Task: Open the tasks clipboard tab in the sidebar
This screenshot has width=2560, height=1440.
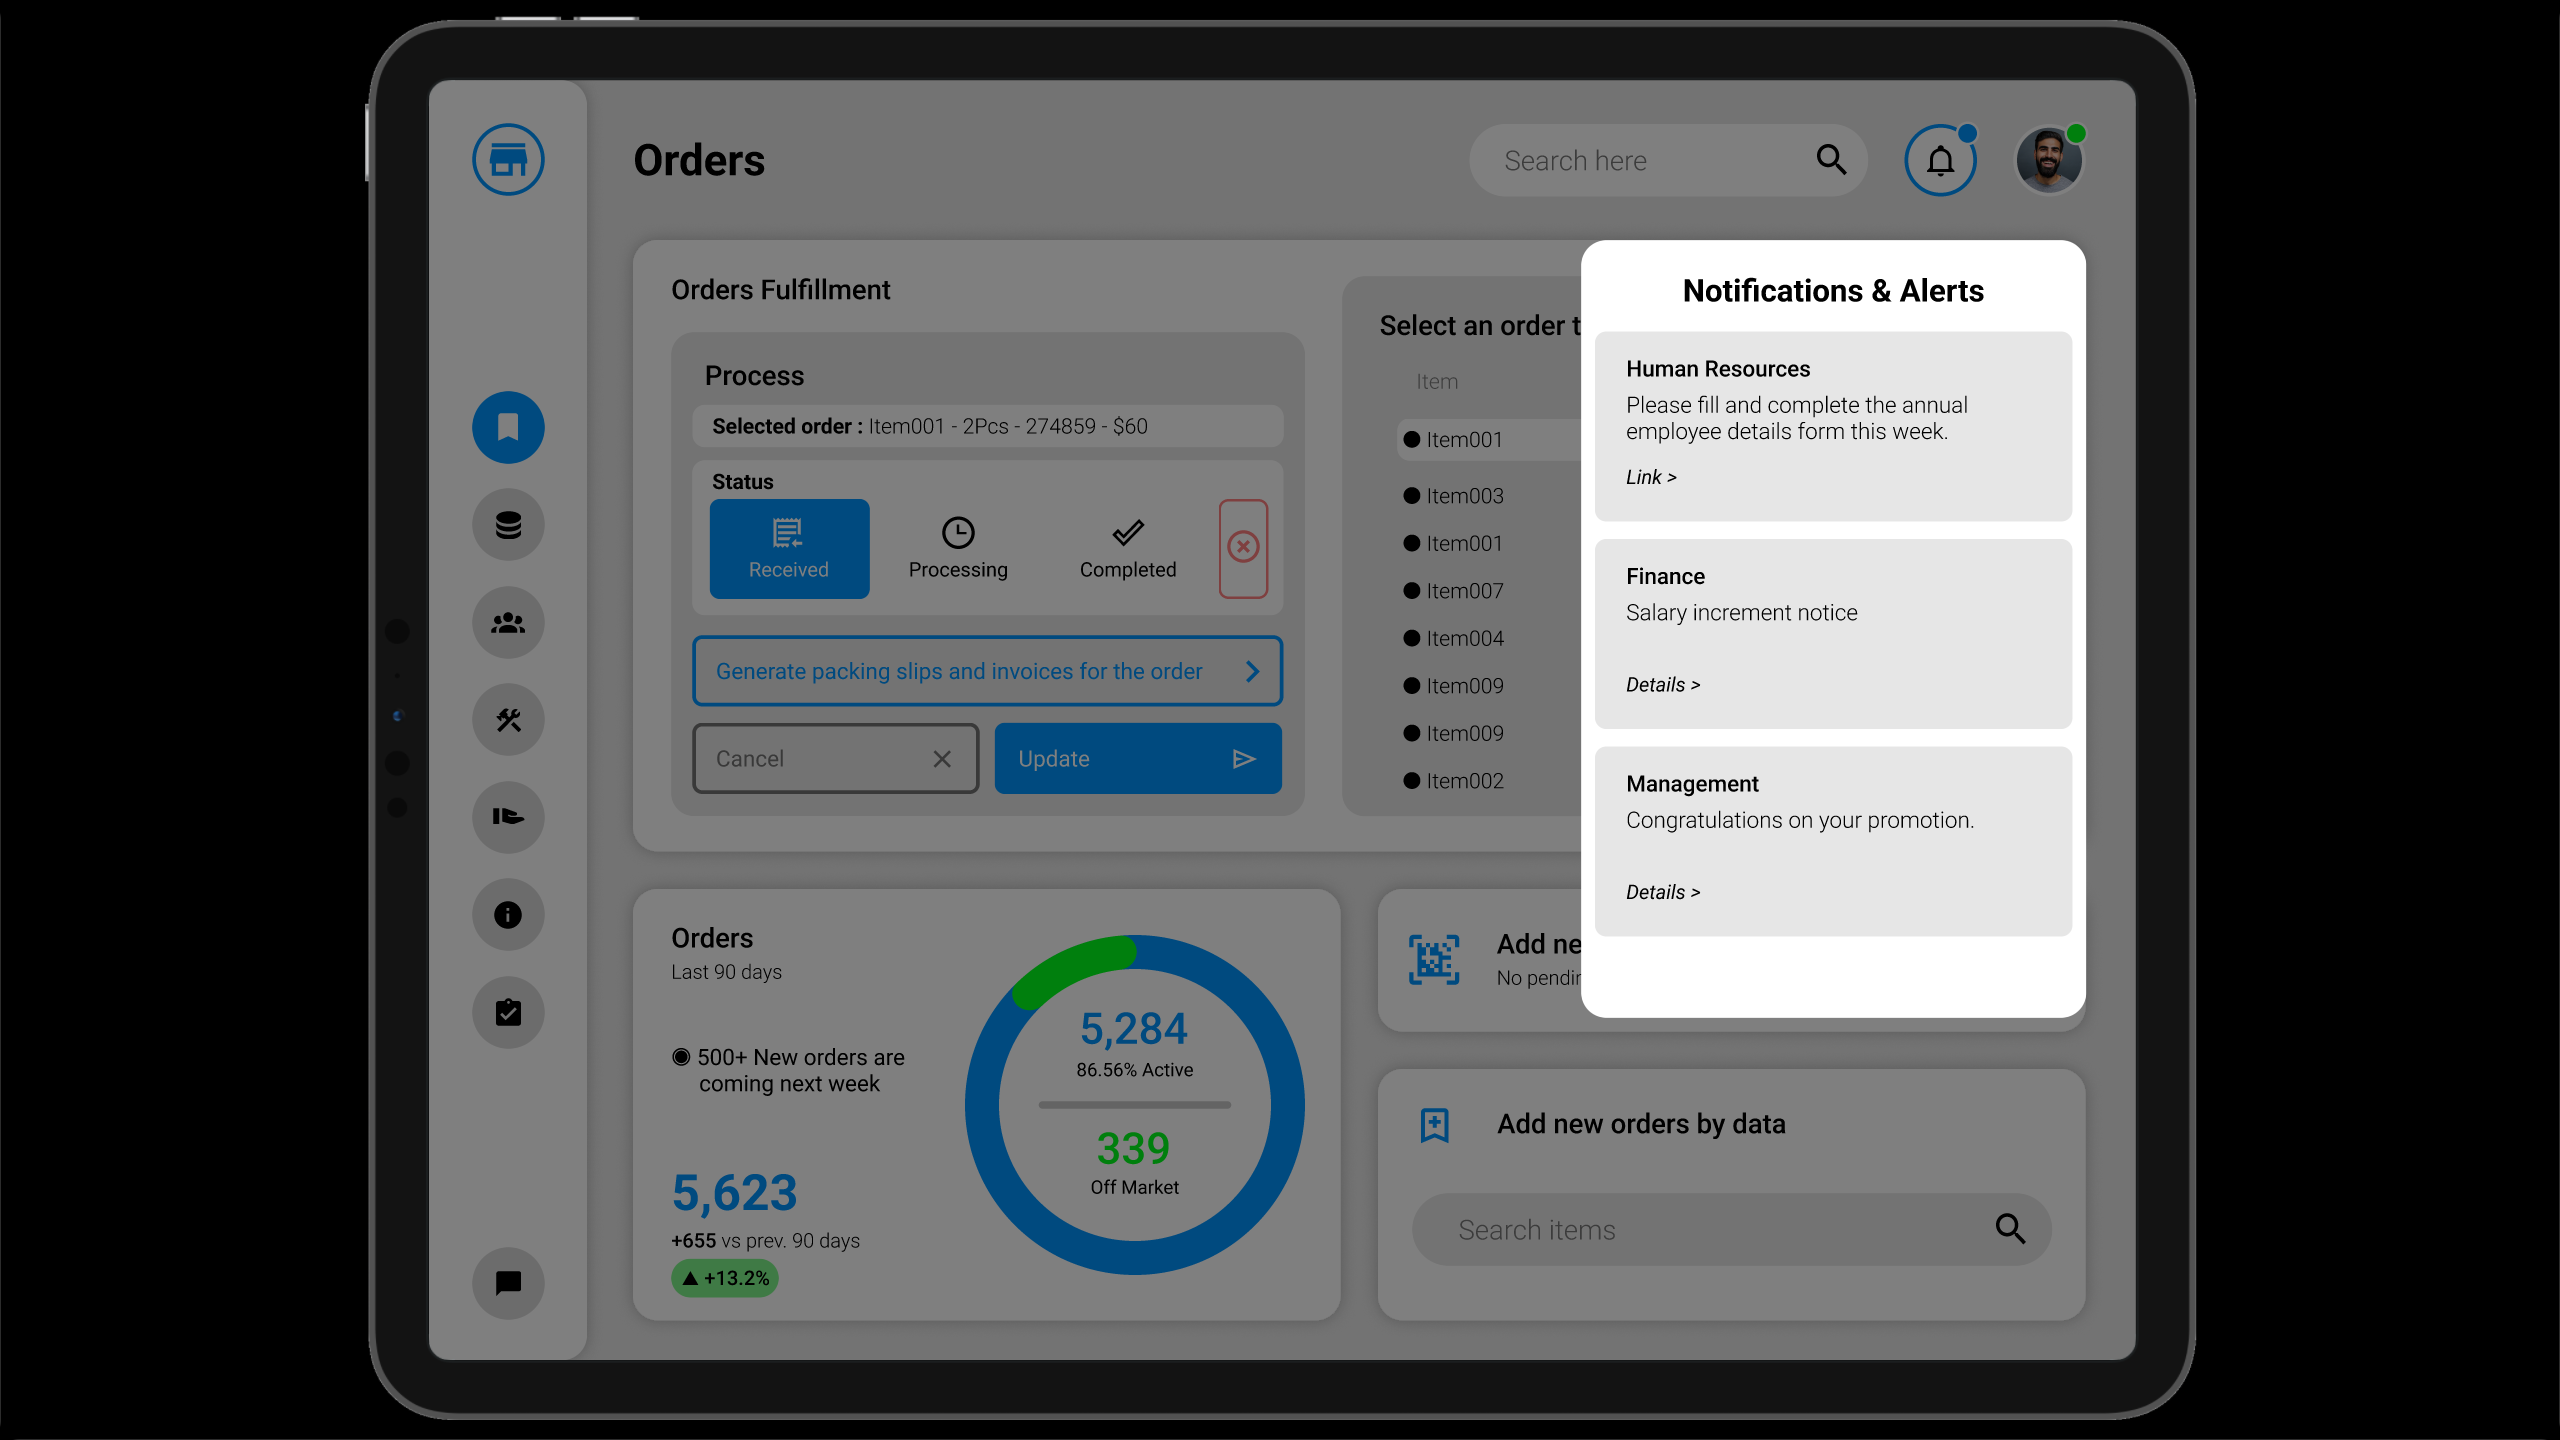Action: [x=507, y=1012]
